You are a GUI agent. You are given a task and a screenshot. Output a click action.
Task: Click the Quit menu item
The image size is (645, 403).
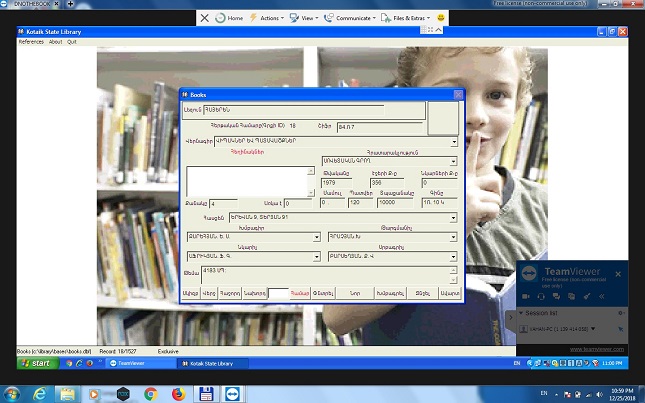(73, 42)
